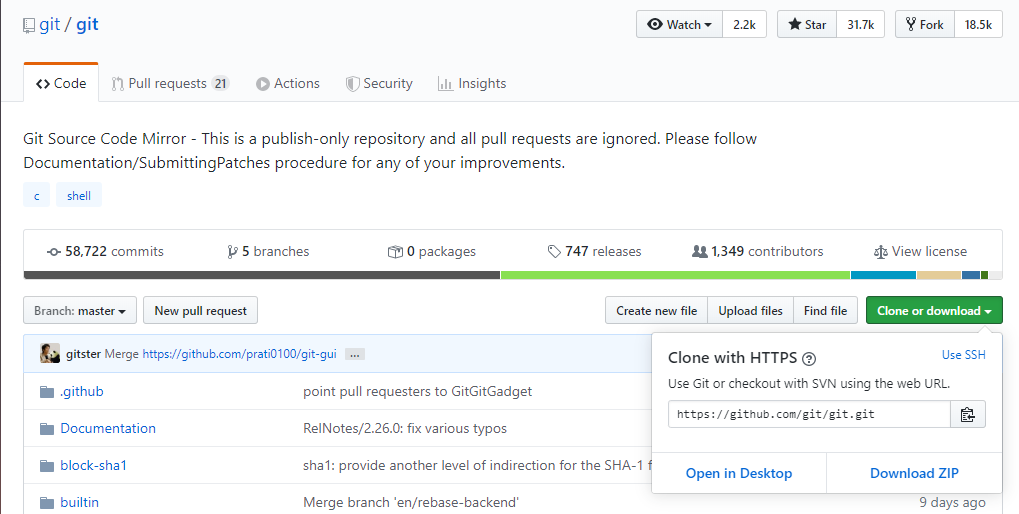Copy clone URL with clipboard icon
Image resolution: width=1019 pixels, height=514 pixels.
(x=968, y=414)
